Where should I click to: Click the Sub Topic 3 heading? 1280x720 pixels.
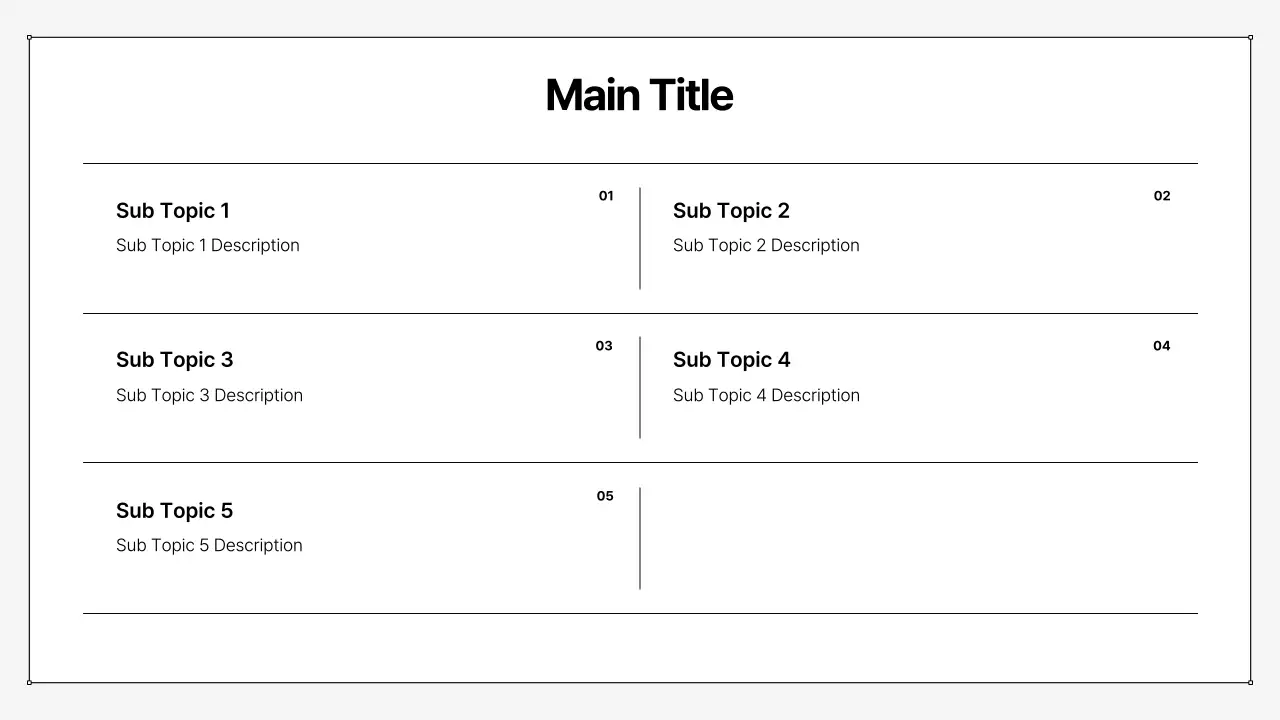tap(174, 360)
